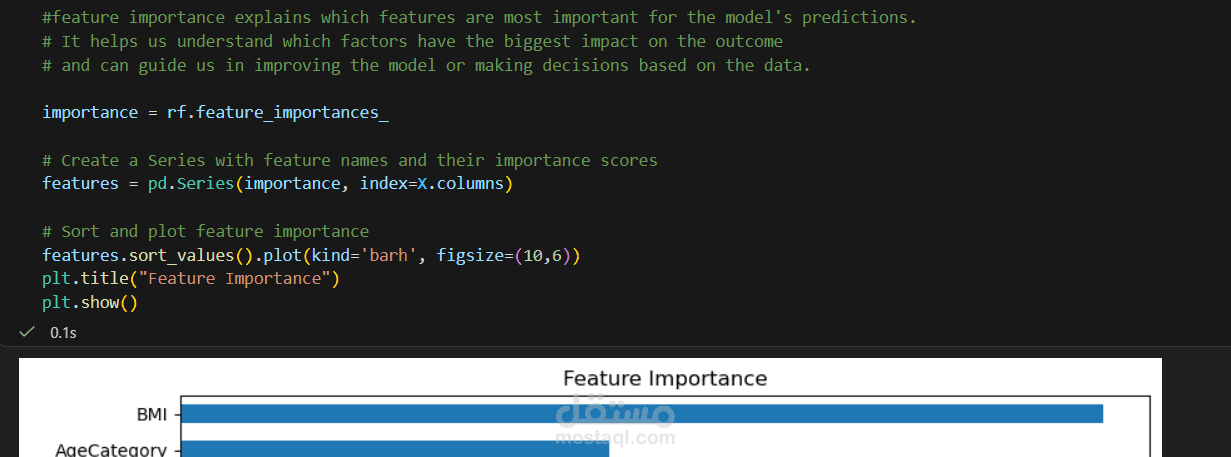Click the pd.Series call in the code
This screenshot has width=1231, height=457.
point(196,184)
